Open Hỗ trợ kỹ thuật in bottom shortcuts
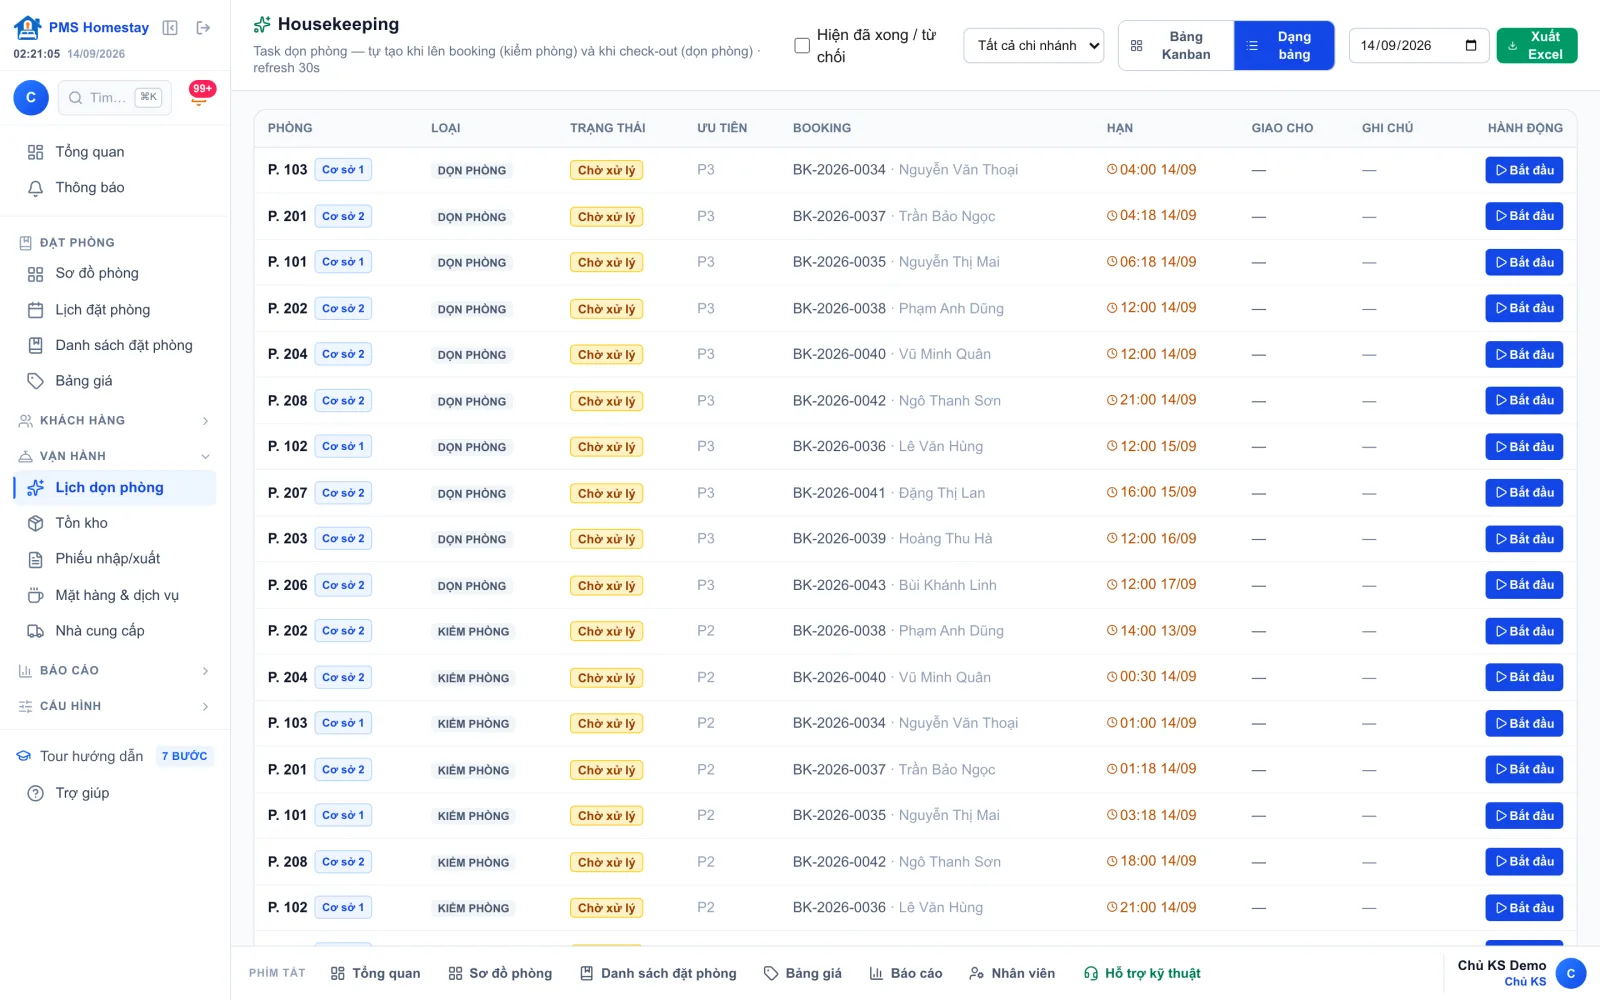 pos(1142,974)
